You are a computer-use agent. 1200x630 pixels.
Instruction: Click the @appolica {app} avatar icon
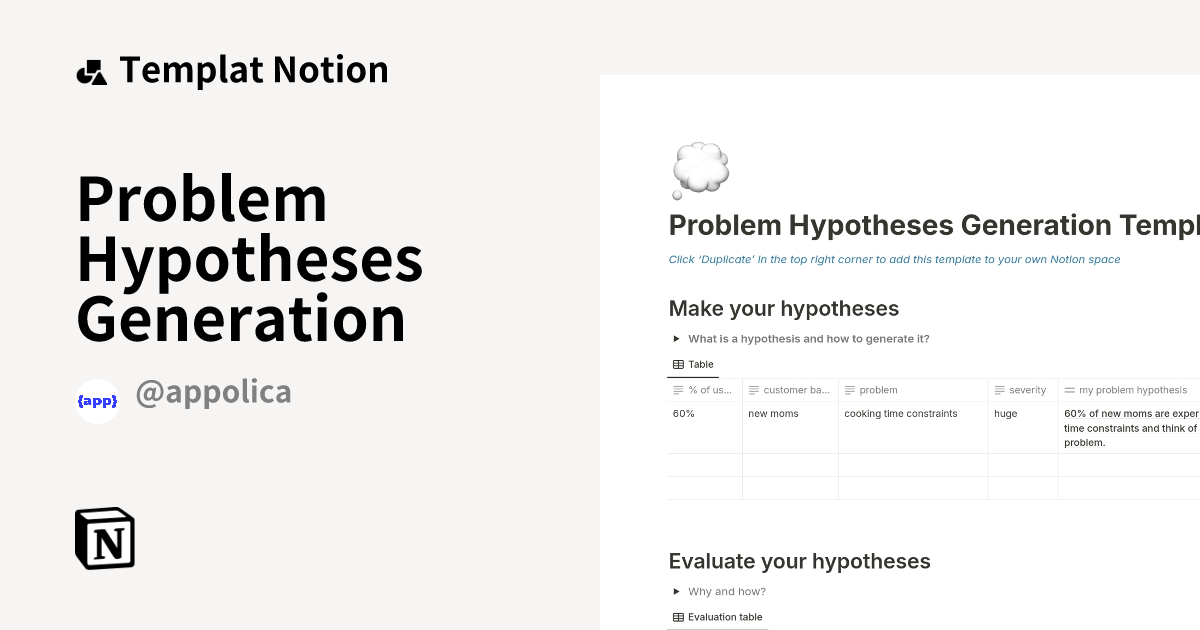tap(97, 401)
